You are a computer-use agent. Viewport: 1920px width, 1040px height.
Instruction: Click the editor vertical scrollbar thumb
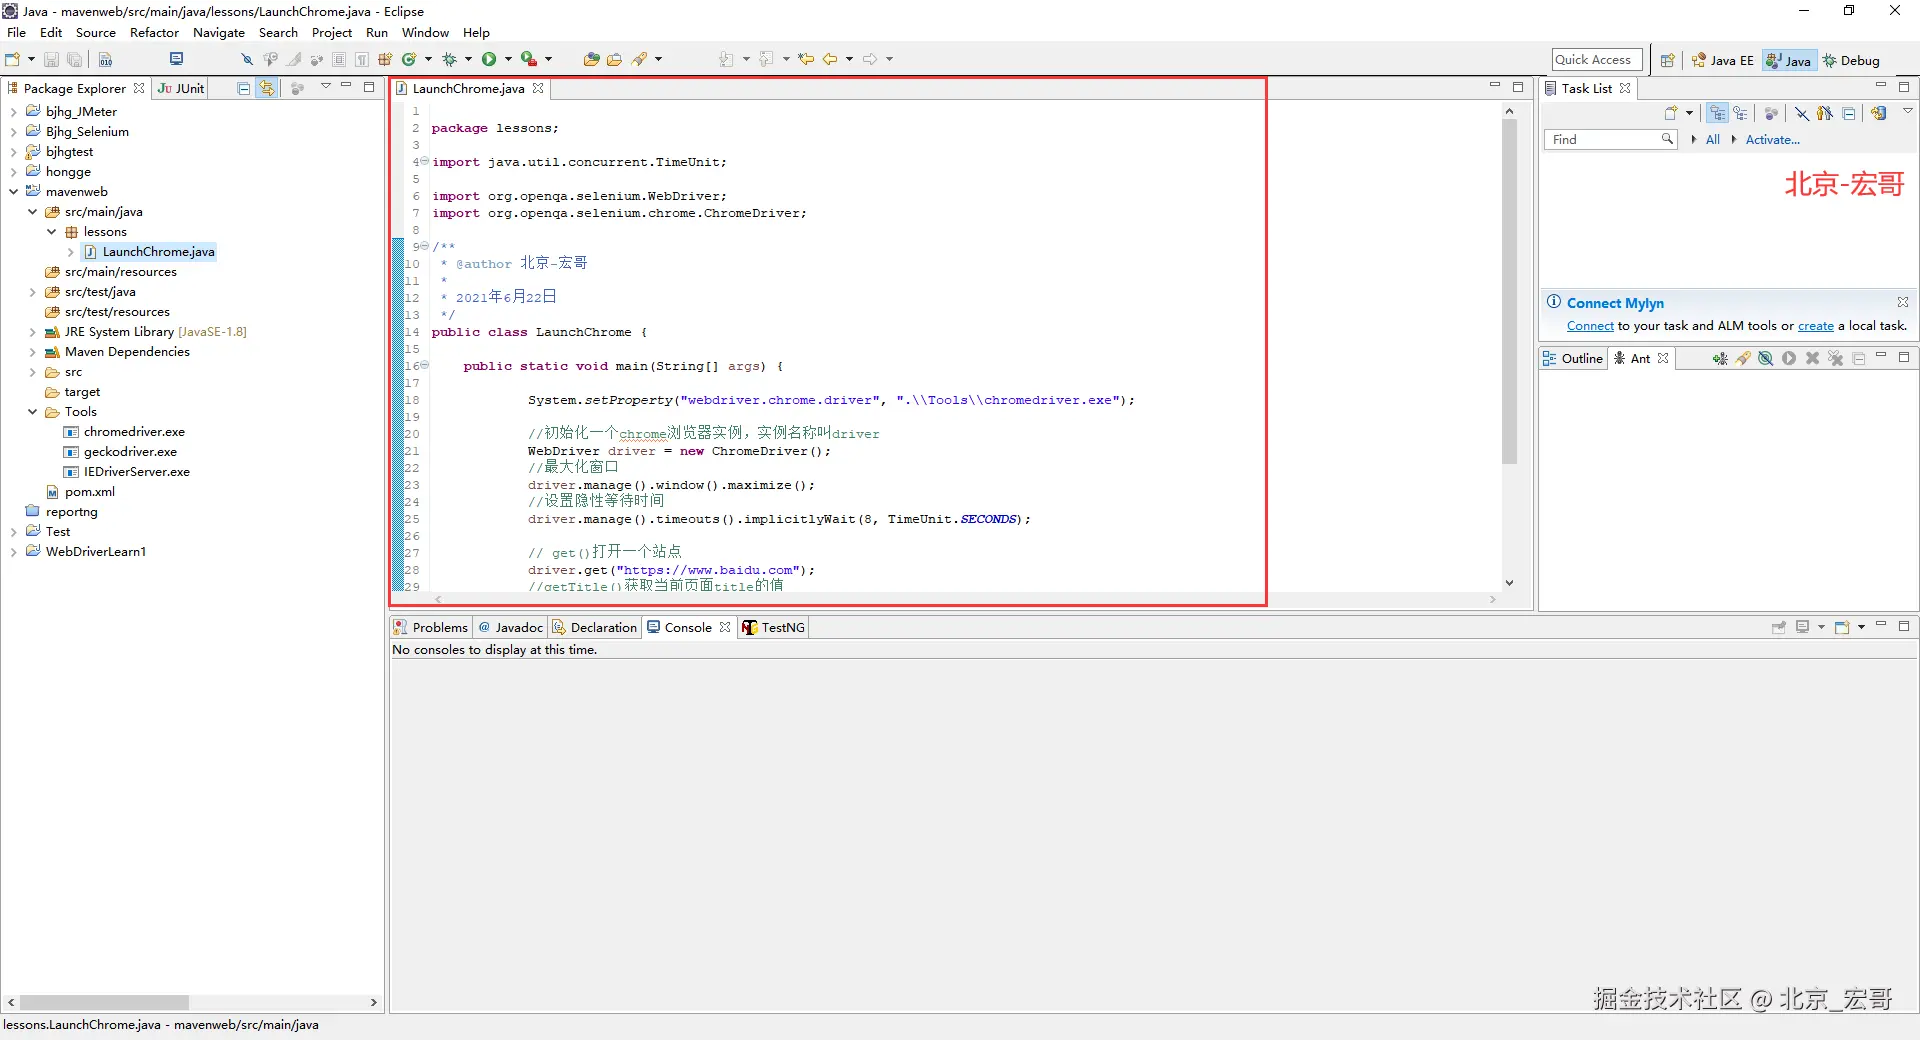(1509, 291)
